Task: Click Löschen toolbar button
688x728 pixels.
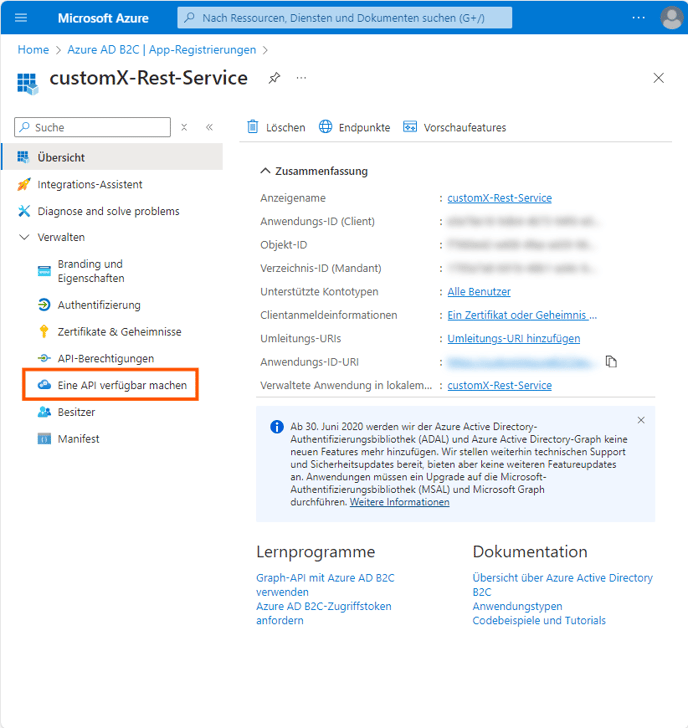Action: click(276, 127)
